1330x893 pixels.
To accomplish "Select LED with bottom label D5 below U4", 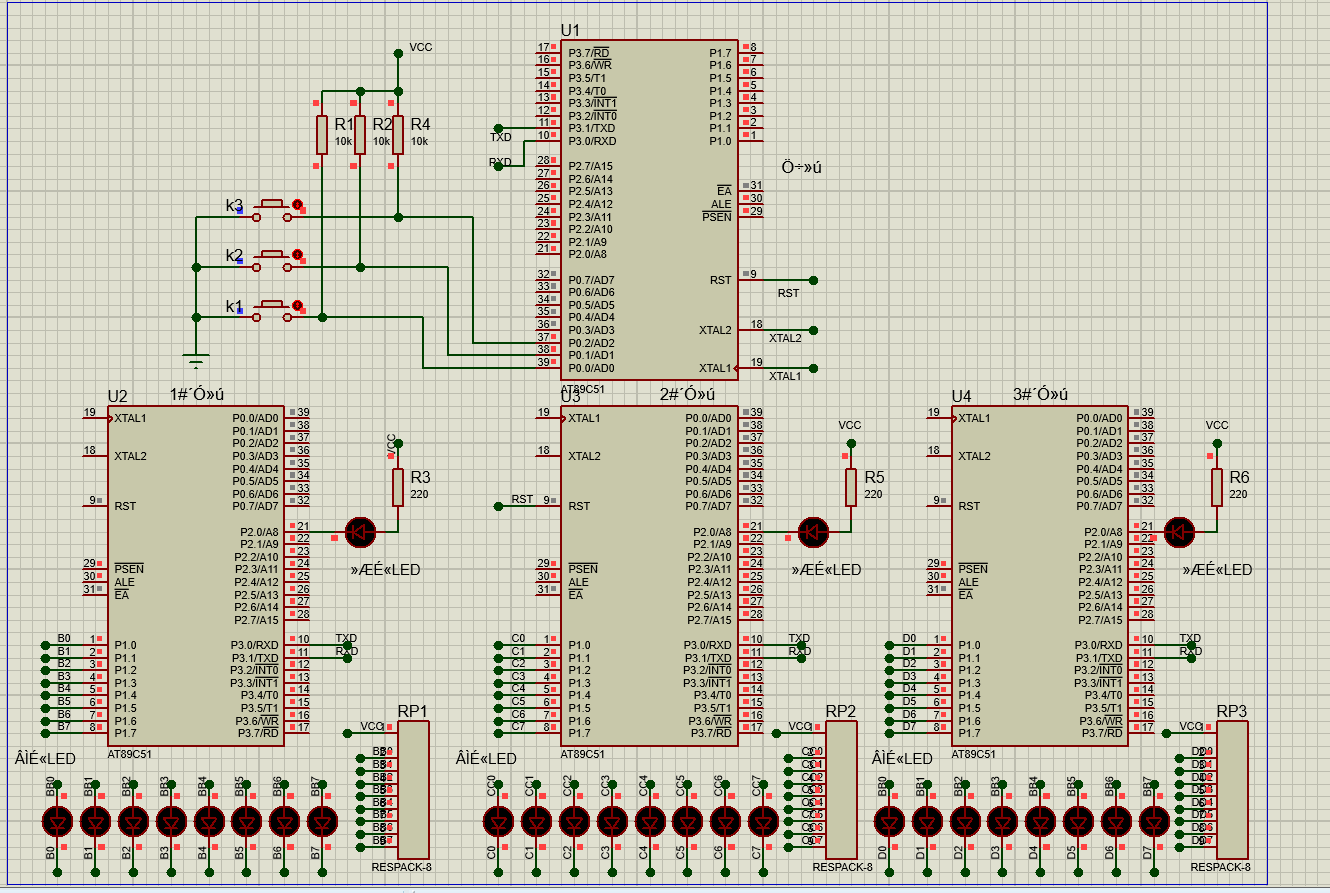I will (1077, 822).
